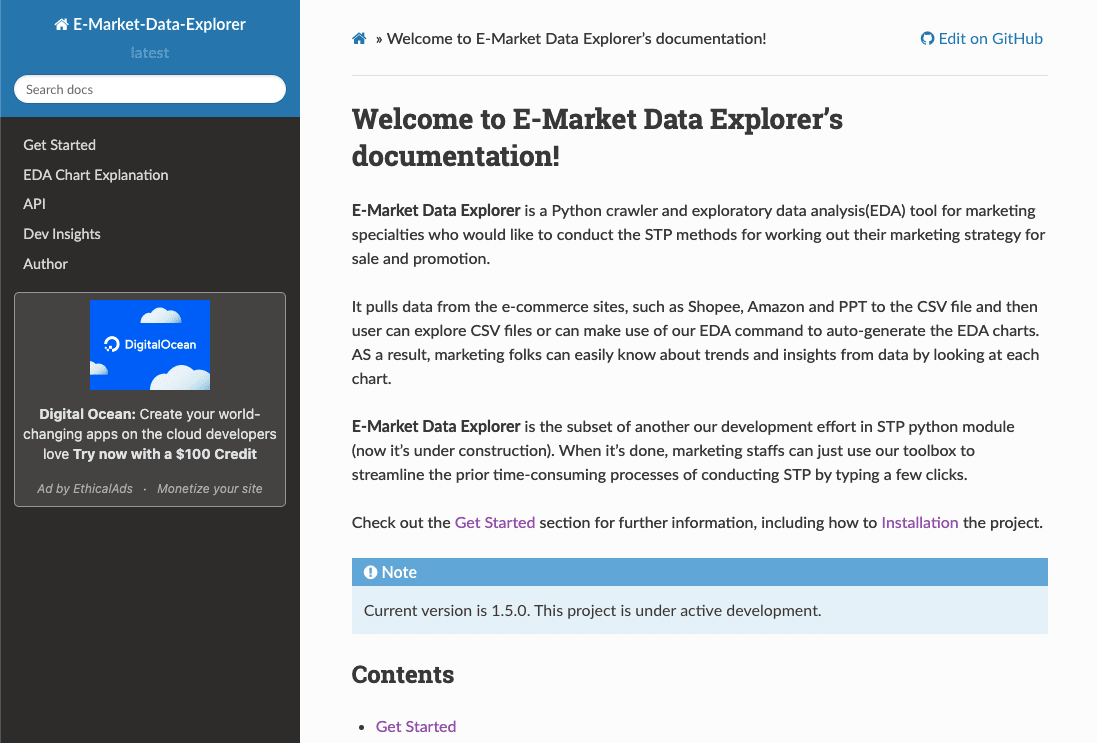Click the 'latest' version label

150,52
